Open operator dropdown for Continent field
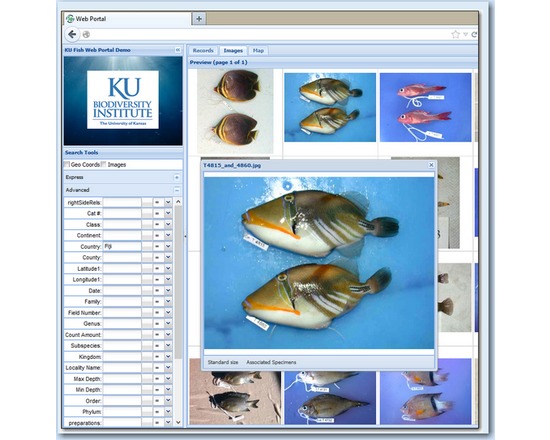The image size is (550, 440). [x=168, y=235]
